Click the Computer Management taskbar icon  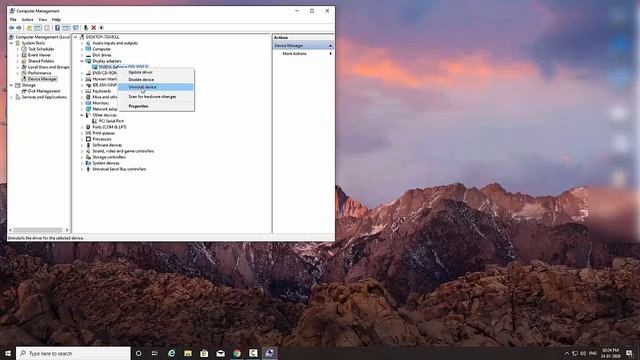coord(269,353)
